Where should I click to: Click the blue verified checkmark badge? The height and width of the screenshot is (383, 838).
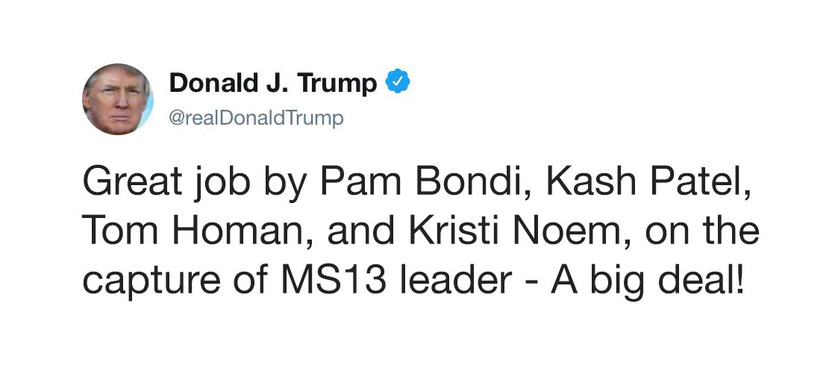pyautogui.click(x=398, y=82)
